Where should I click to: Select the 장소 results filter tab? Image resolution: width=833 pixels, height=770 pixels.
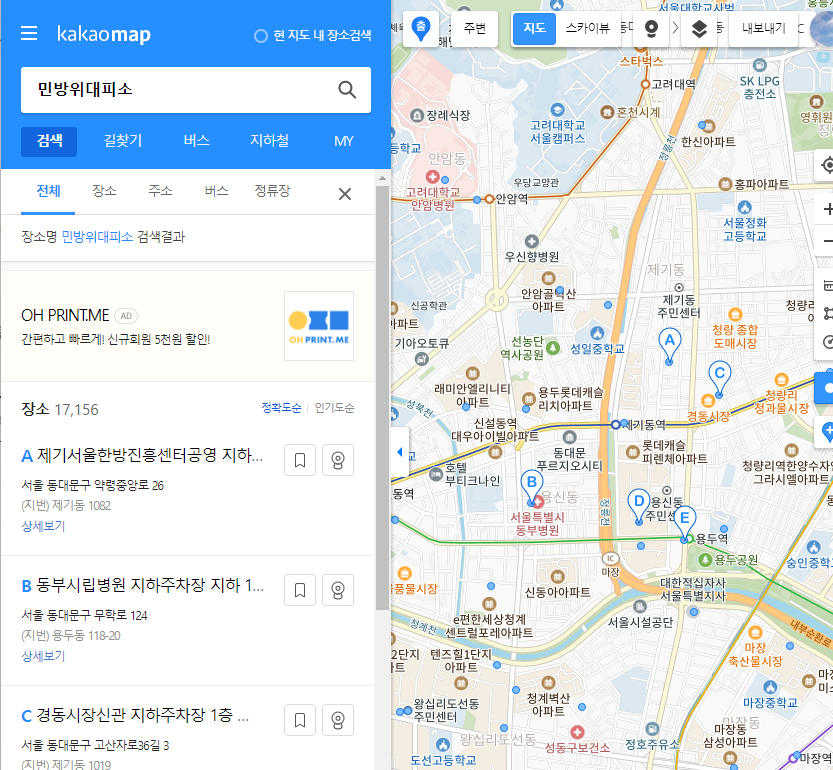tap(104, 191)
